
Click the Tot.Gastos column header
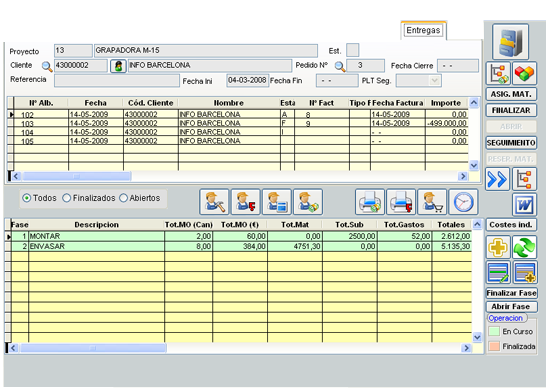(x=404, y=225)
